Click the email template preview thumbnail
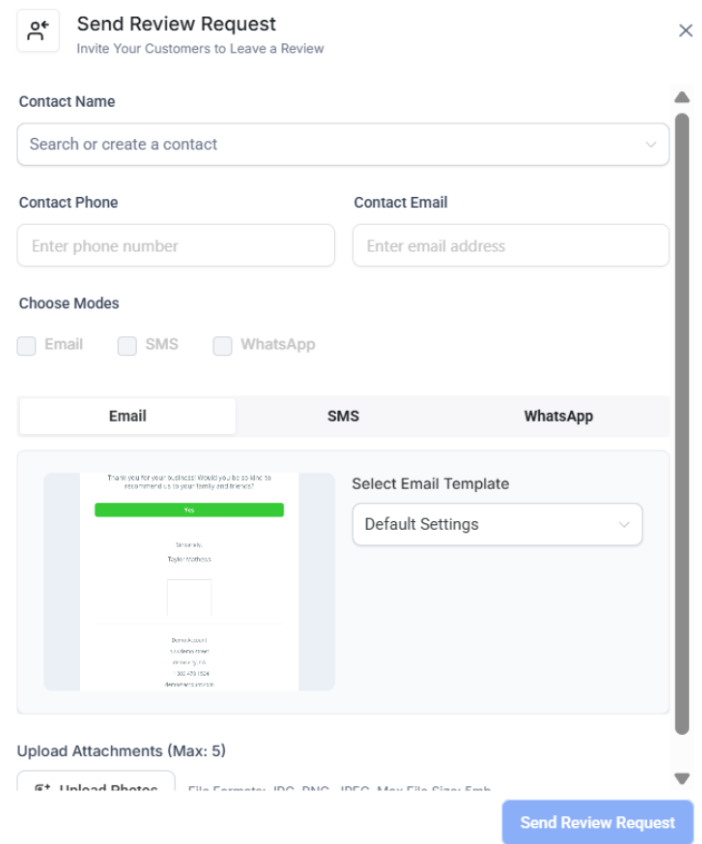 coord(189,581)
